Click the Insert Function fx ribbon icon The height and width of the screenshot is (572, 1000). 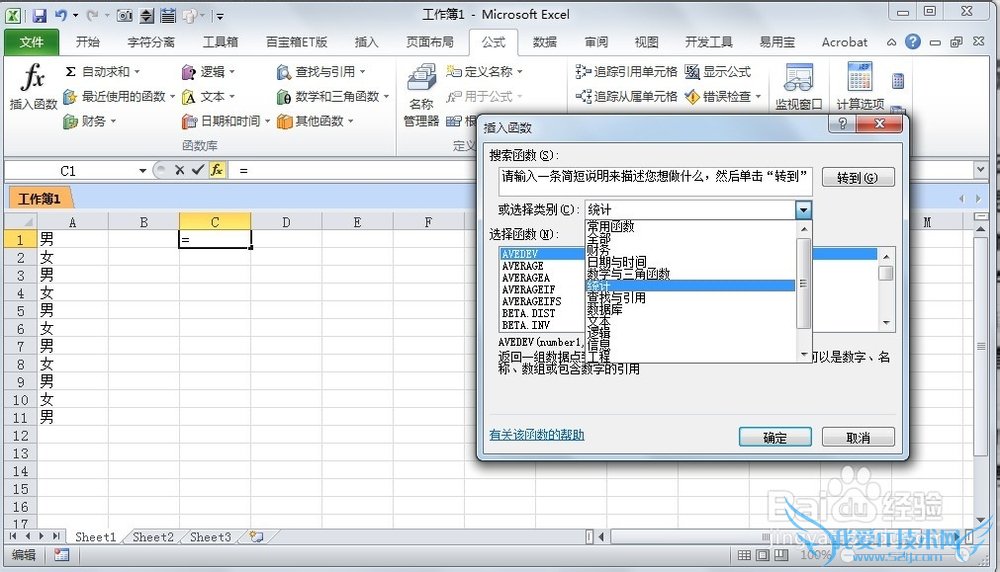pos(33,78)
